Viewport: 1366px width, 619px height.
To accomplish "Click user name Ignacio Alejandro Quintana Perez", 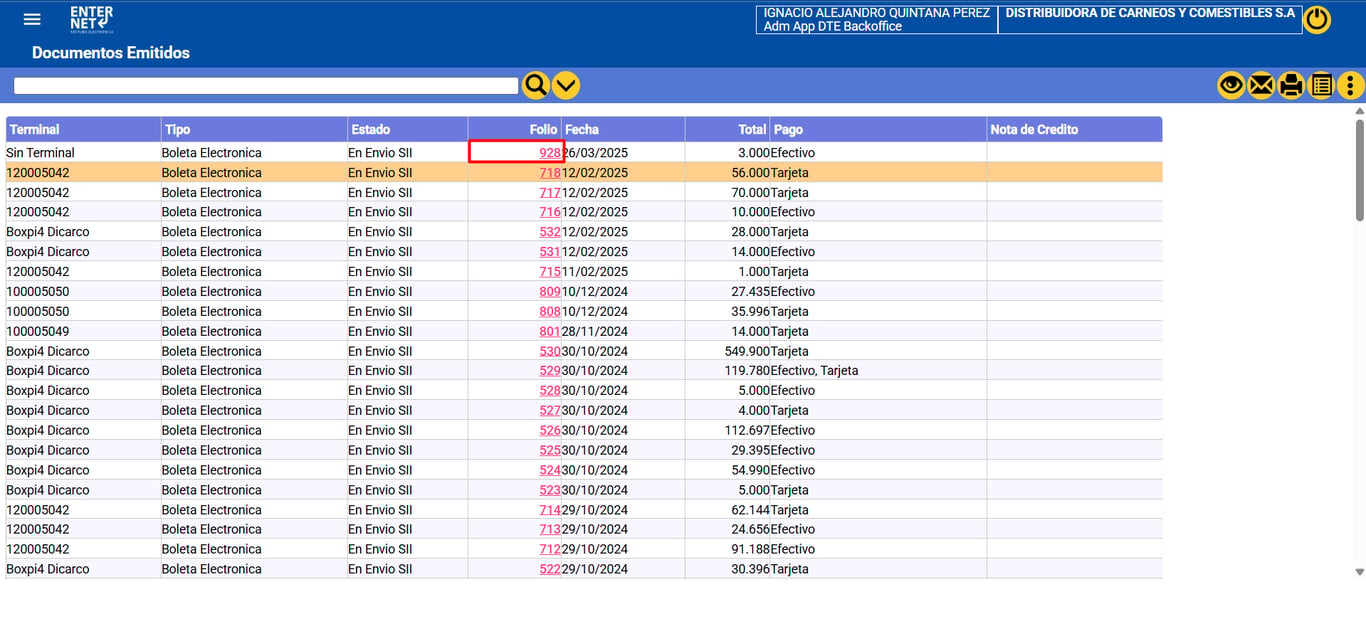I will click(x=877, y=13).
